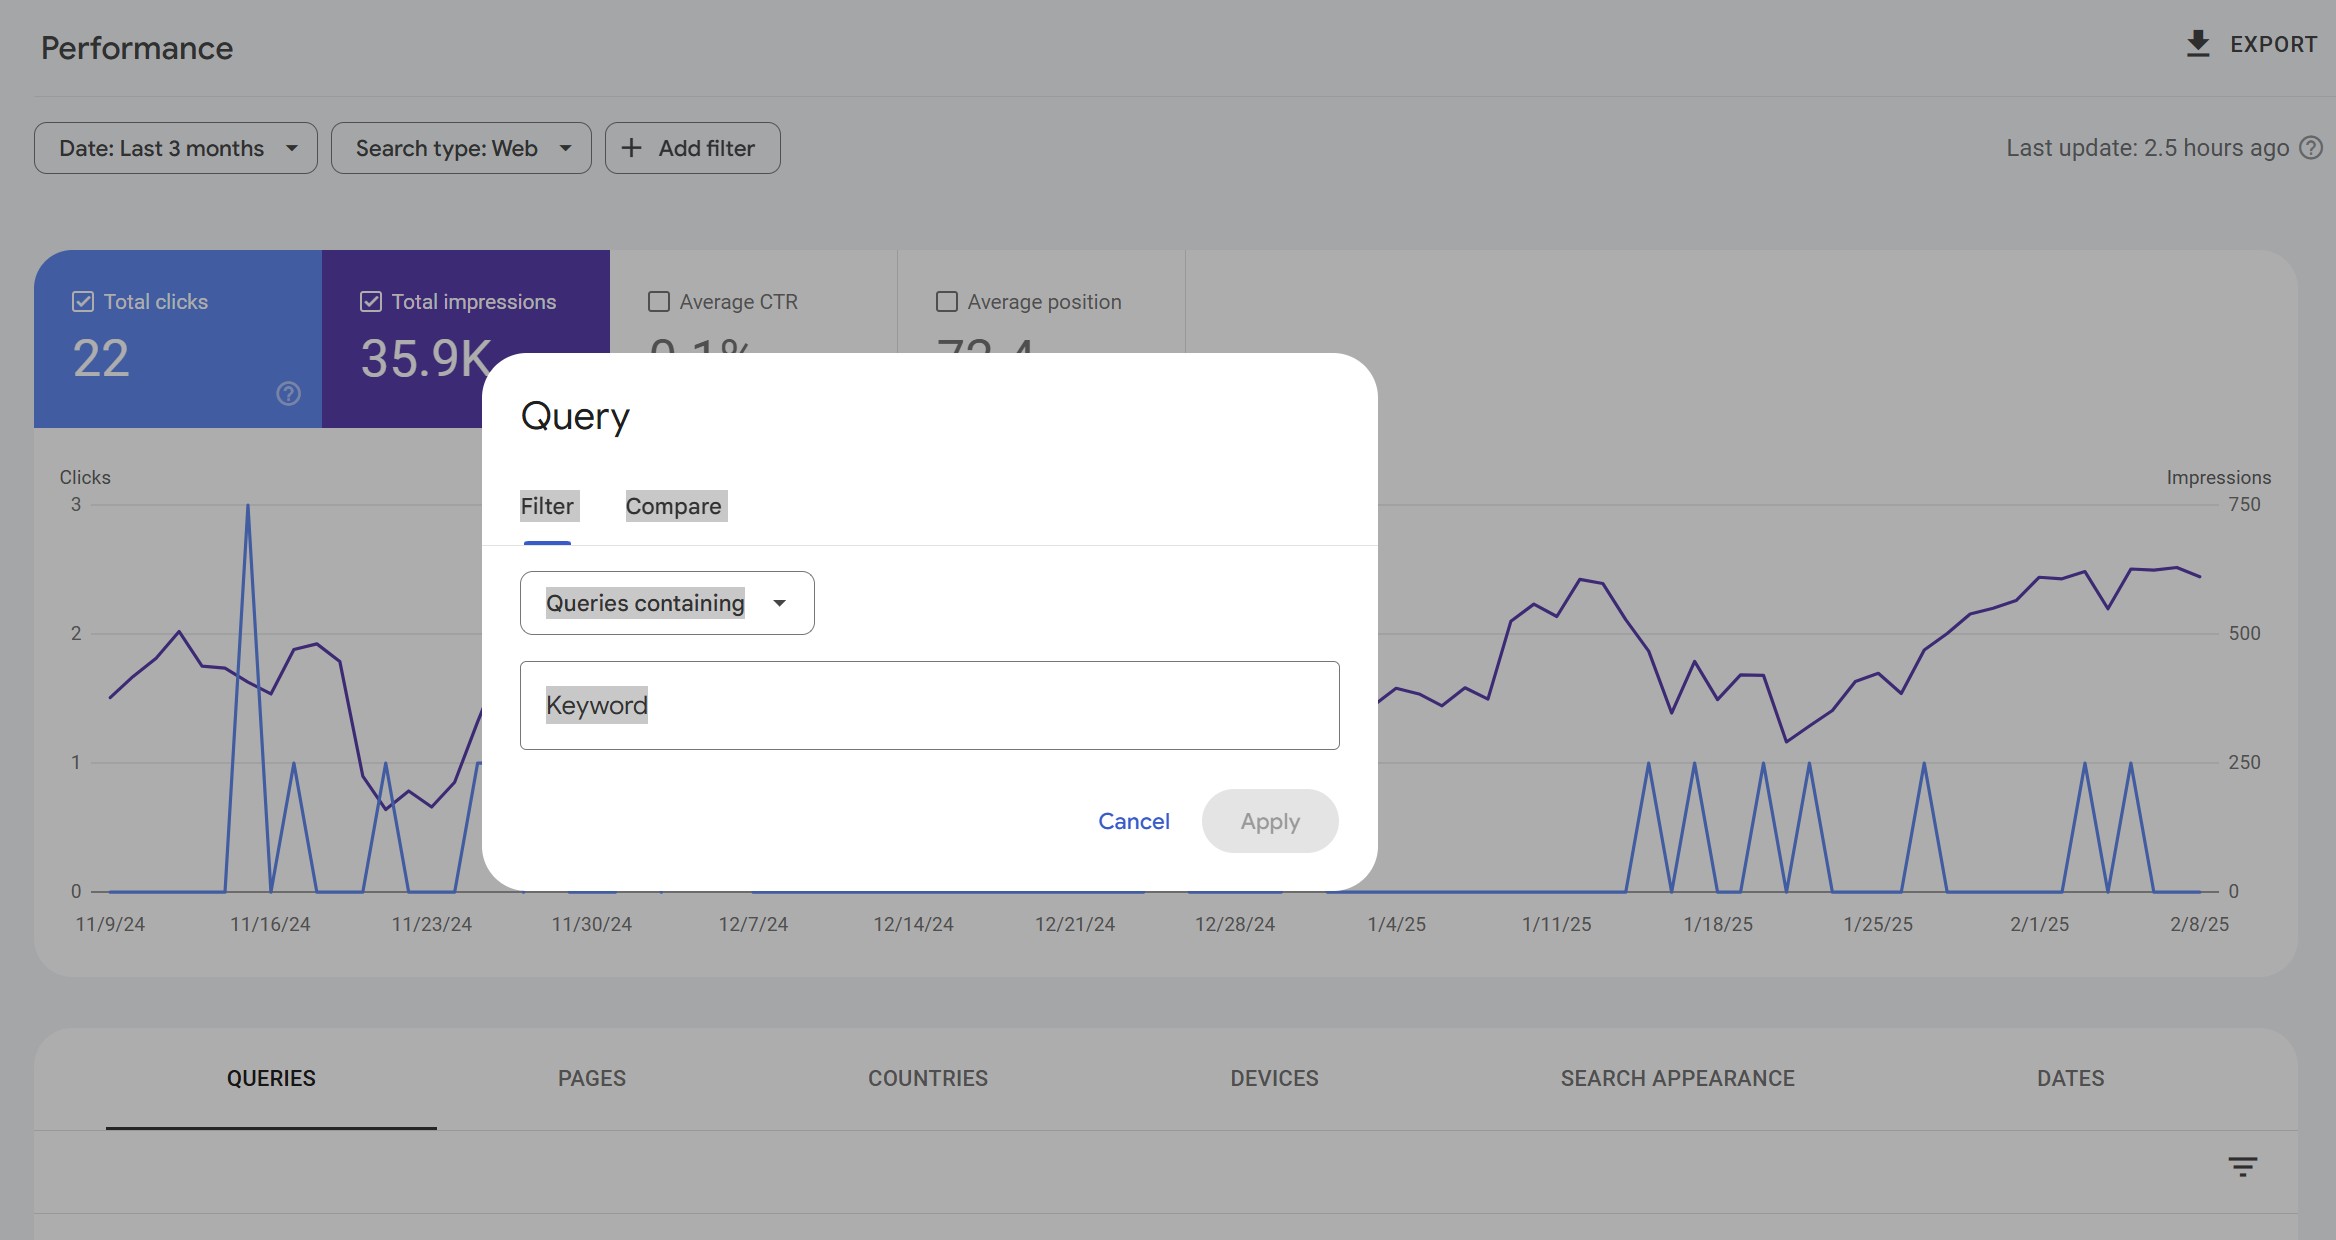Image resolution: width=2336 pixels, height=1240 pixels.
Task: Click the export download icon
Action: pyautogui.click(x=2197, y=44)
